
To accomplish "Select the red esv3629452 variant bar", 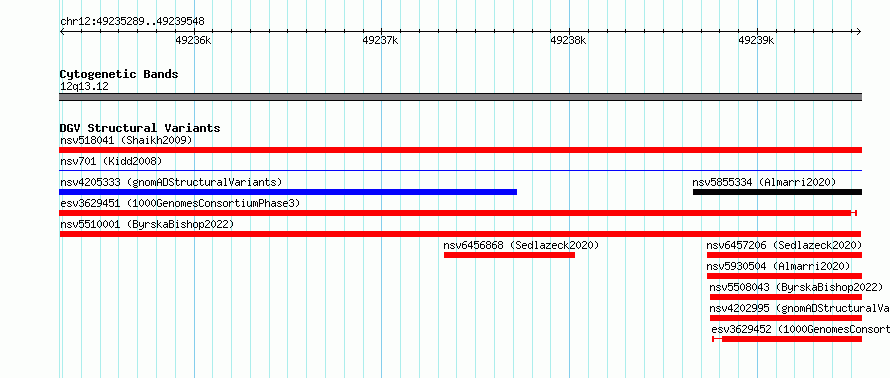I will 787,339.
